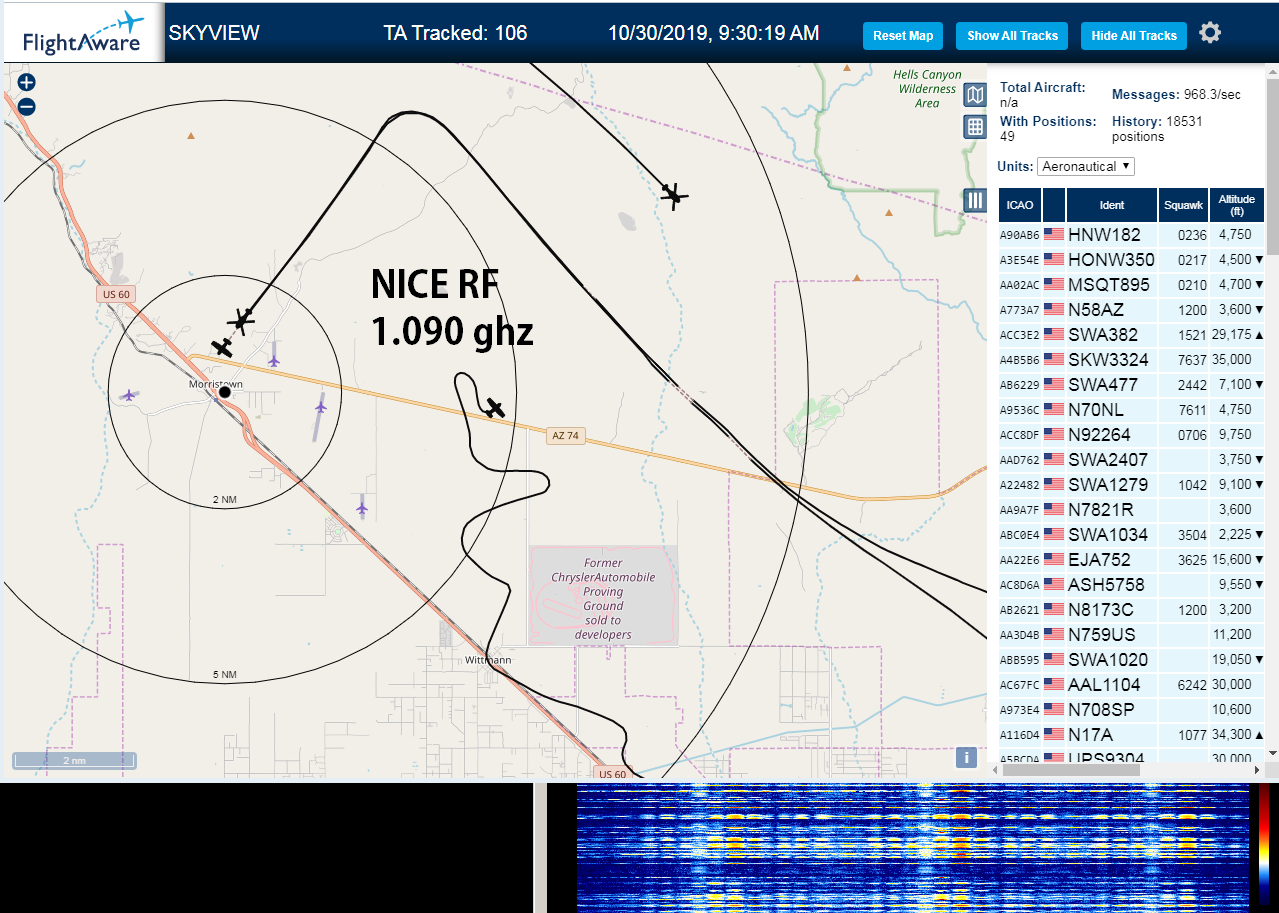Click Show All Tracks button
The width and height of the screenshot is (1279, 913).
click(1012, 36)
